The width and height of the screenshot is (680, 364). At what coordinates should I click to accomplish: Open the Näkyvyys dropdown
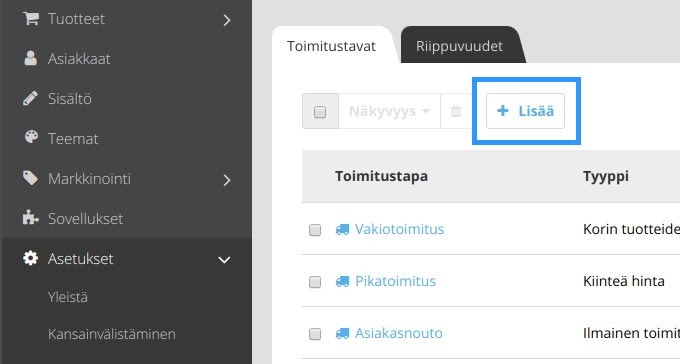pos(389,111)
